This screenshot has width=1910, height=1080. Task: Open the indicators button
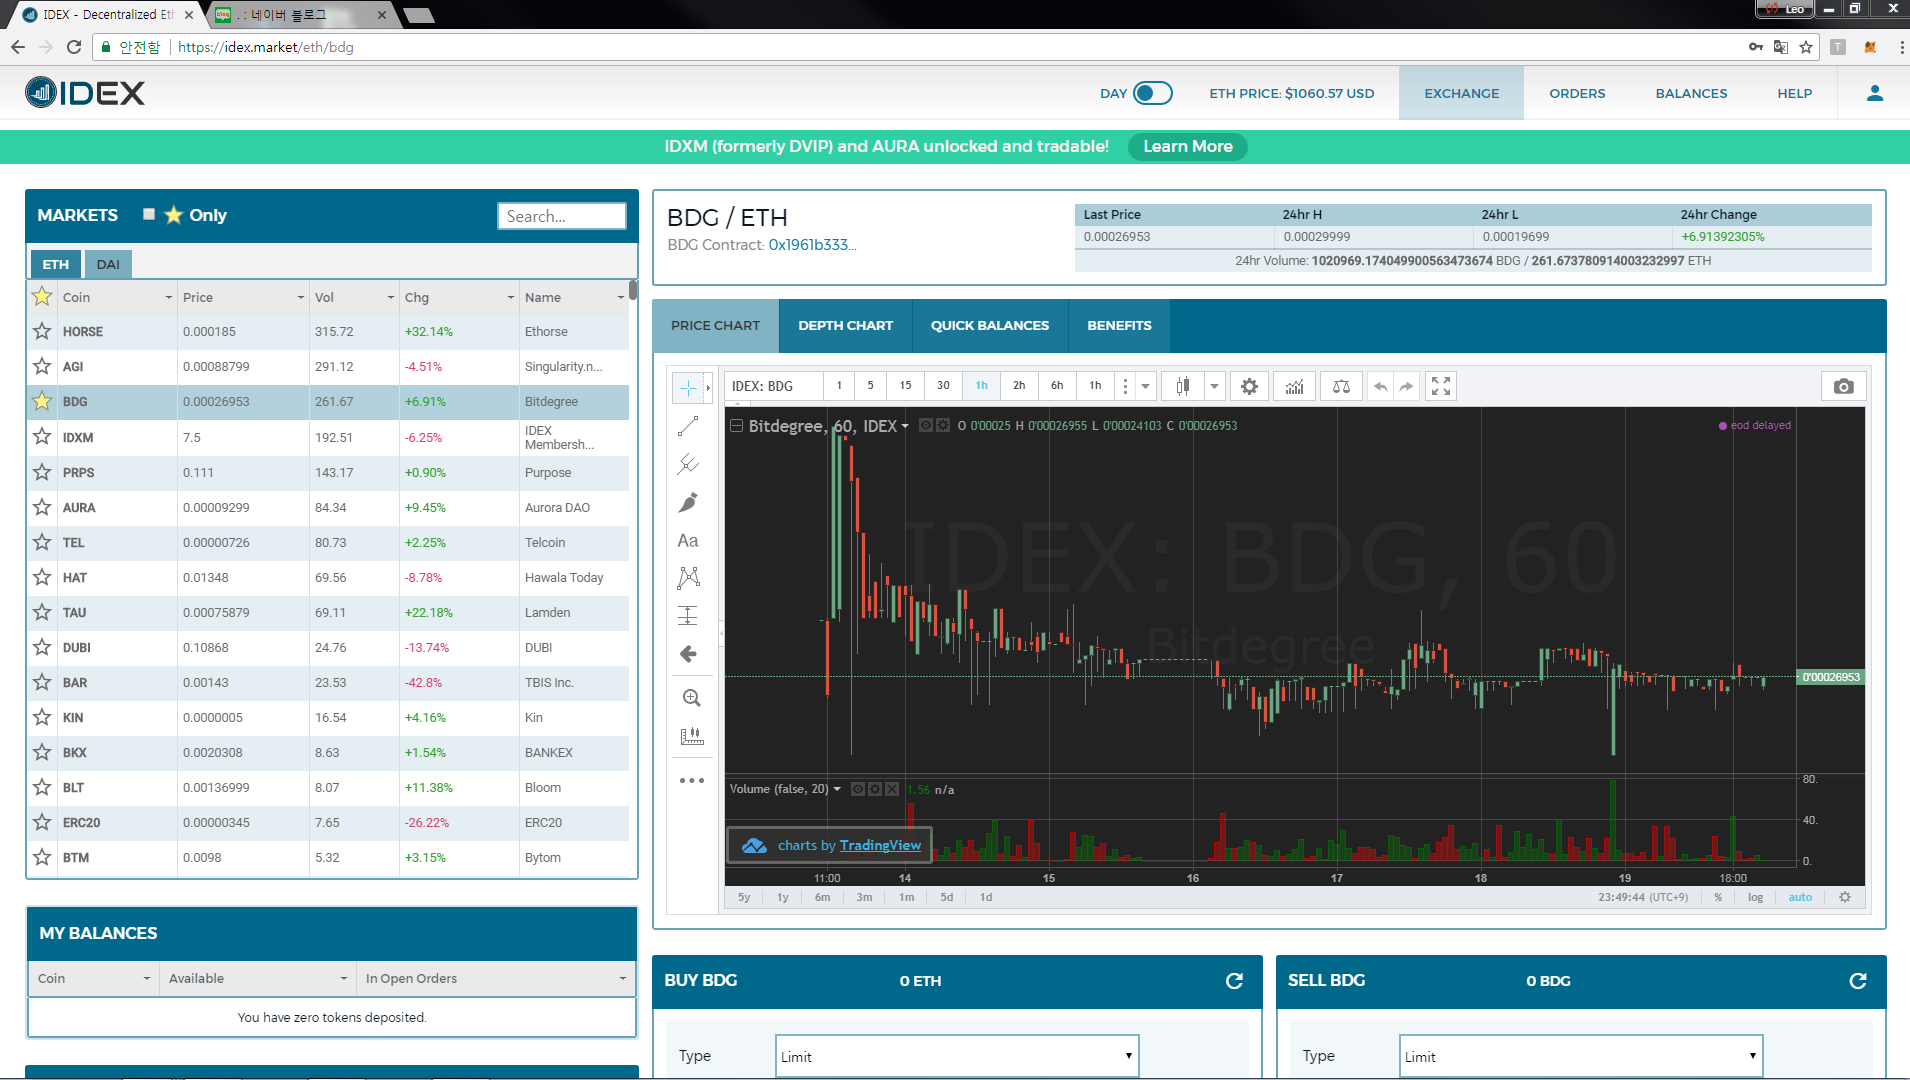coord(1294,386)
